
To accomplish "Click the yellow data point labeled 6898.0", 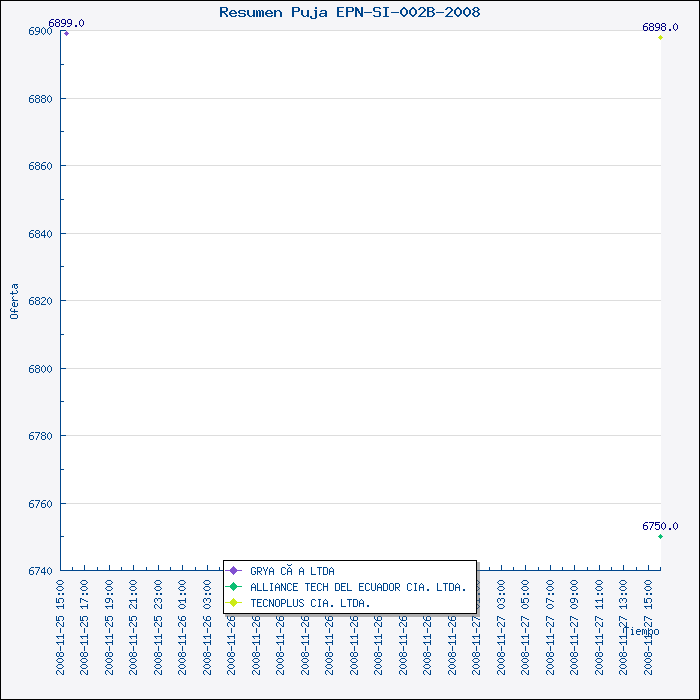I will (x=660, y=37).
